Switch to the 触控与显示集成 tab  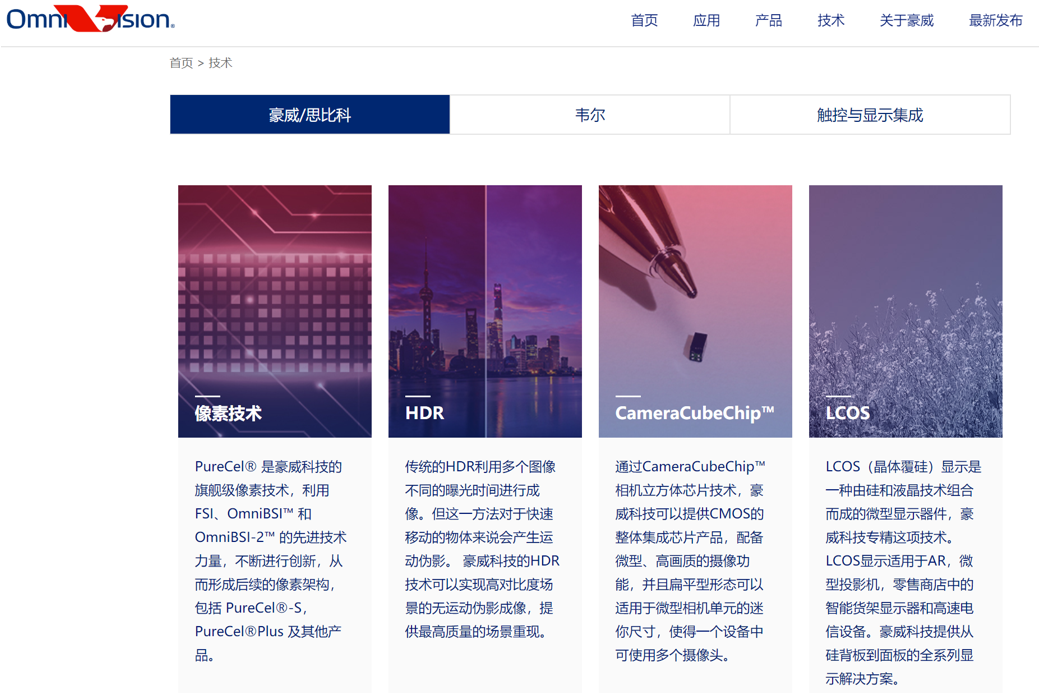pyautogui.click(x=870, y=115)
